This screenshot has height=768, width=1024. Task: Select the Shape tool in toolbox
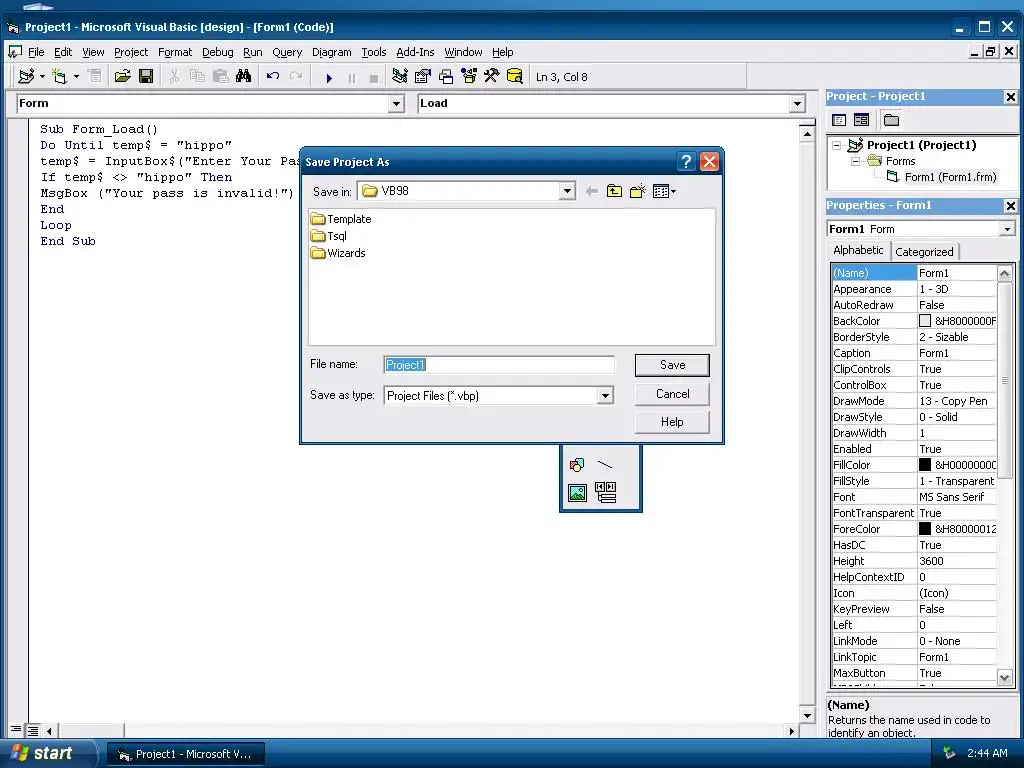click(x=577, y=465)
